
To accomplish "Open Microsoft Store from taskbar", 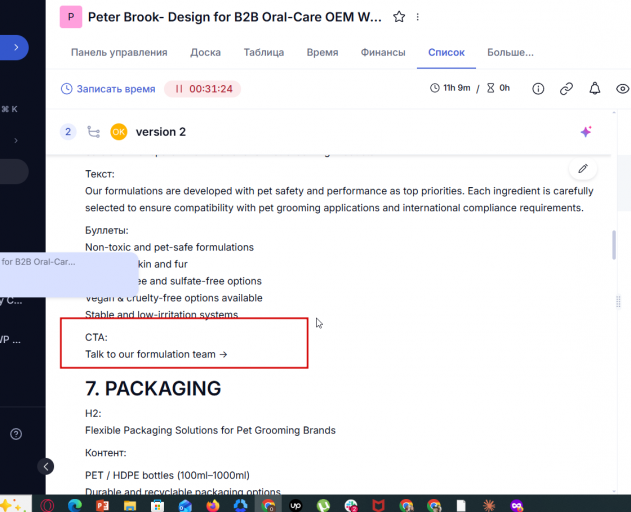I will (x=157, y=505).
